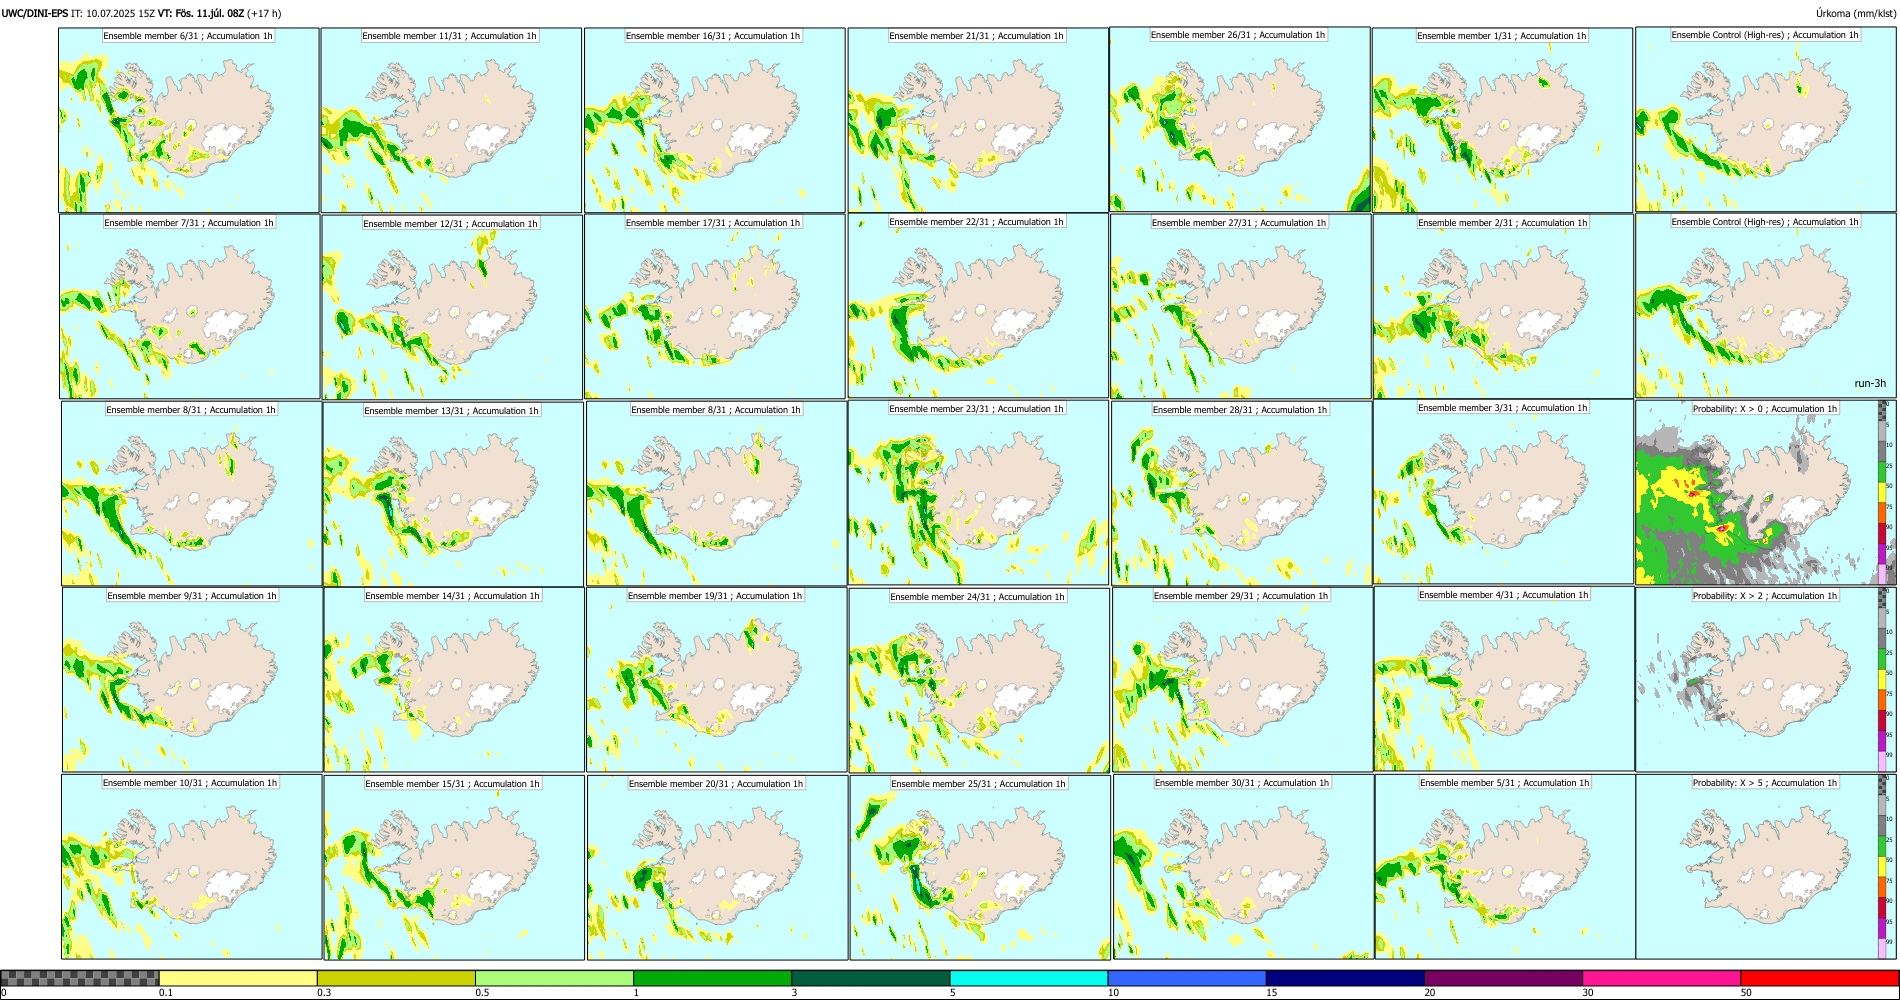Image resolution: width=1900 pixels, height=1000 pixels.
Task: Click the 'Ensemble member 25/31 ; Accumulation 1h' label
Action: [x=978, y=784]
